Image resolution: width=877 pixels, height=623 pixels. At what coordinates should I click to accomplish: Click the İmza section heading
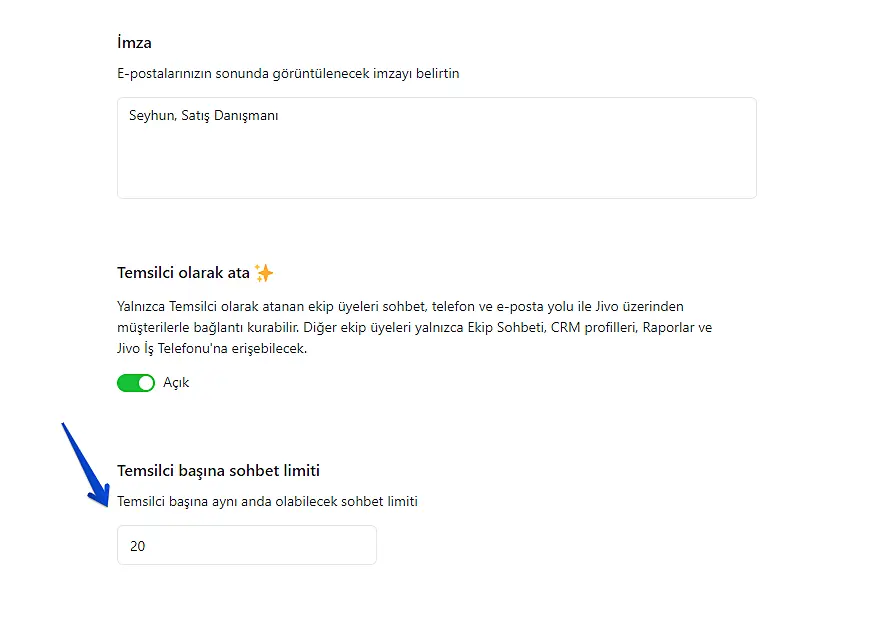[x=134, y=43]
